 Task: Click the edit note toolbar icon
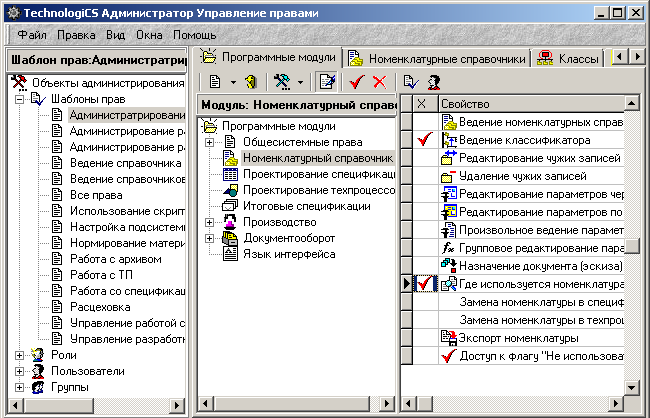327,82
